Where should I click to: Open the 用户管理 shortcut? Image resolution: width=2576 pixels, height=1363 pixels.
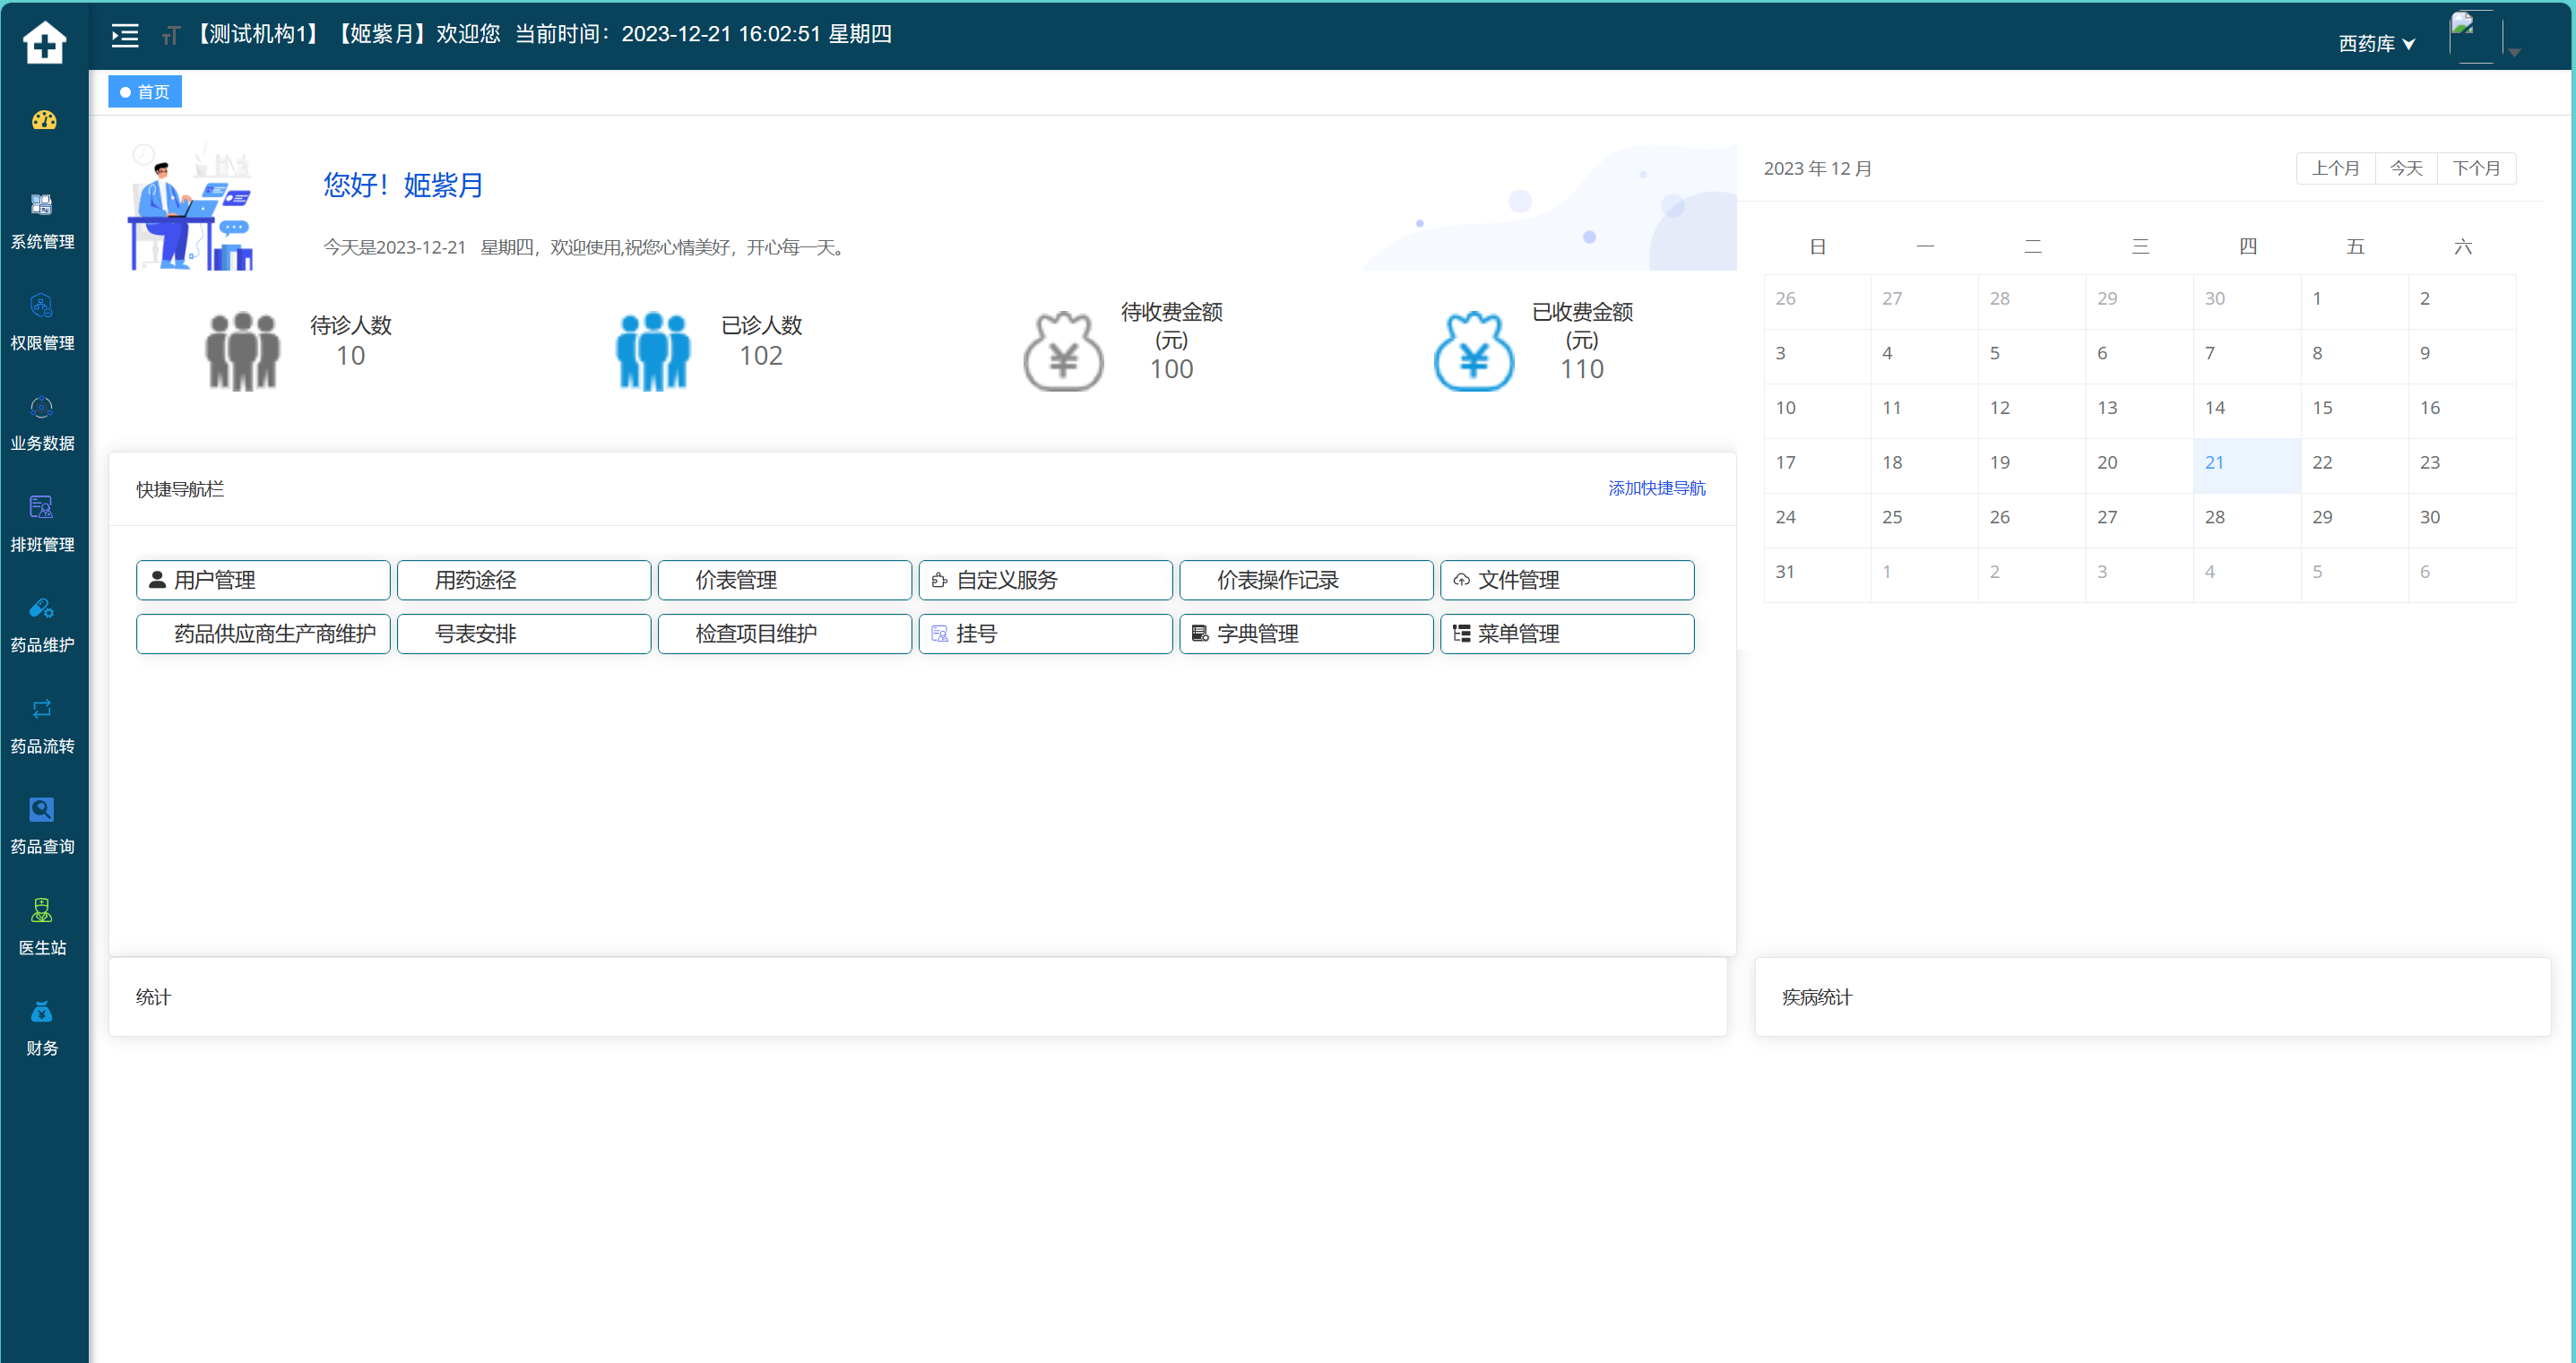tap(263, 580)
